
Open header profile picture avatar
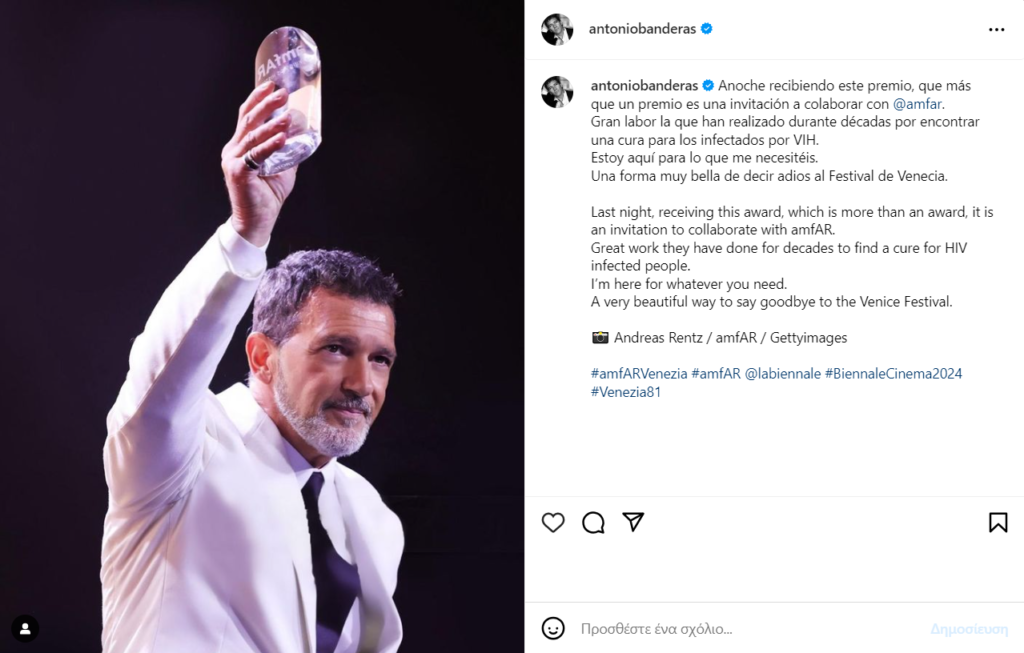coord(557,30)
